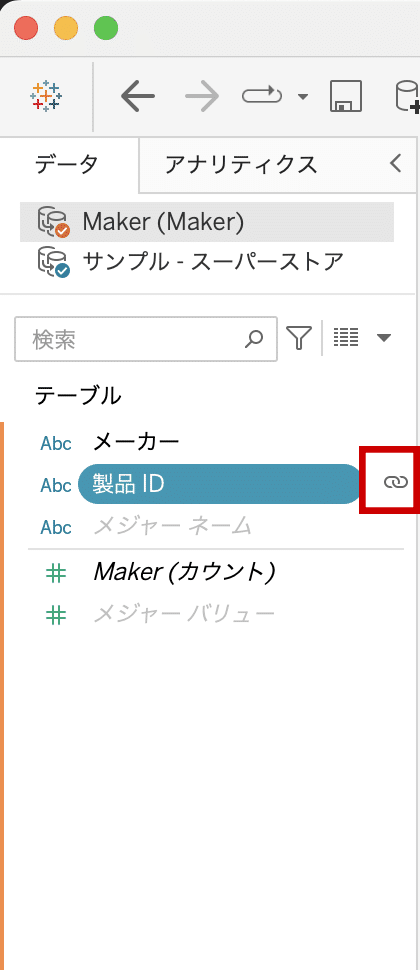The height and width of the screenshot is (970, 420).
Task: Click the filter fields funnel icon
Action: (x=299, y=338)
